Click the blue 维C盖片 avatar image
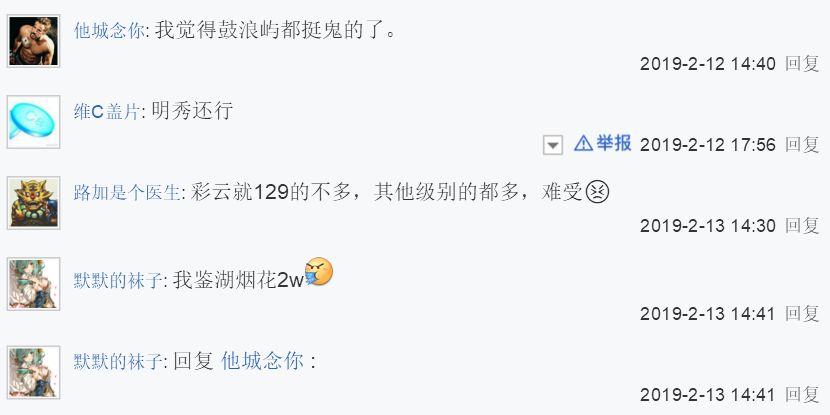This screenshot has height=415, width=830. click(x=33, y=122)
